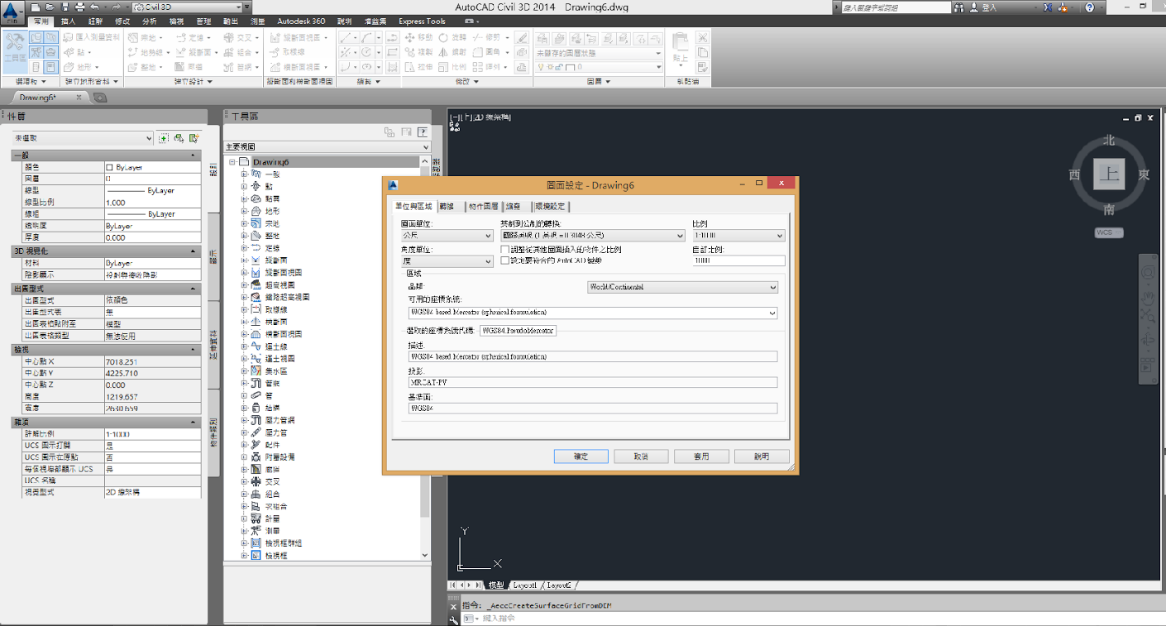Viewport: 1166px width, 626px height.
Task: Switch to the 縮寫 dialog tab
Action: [x=513, y=207]
